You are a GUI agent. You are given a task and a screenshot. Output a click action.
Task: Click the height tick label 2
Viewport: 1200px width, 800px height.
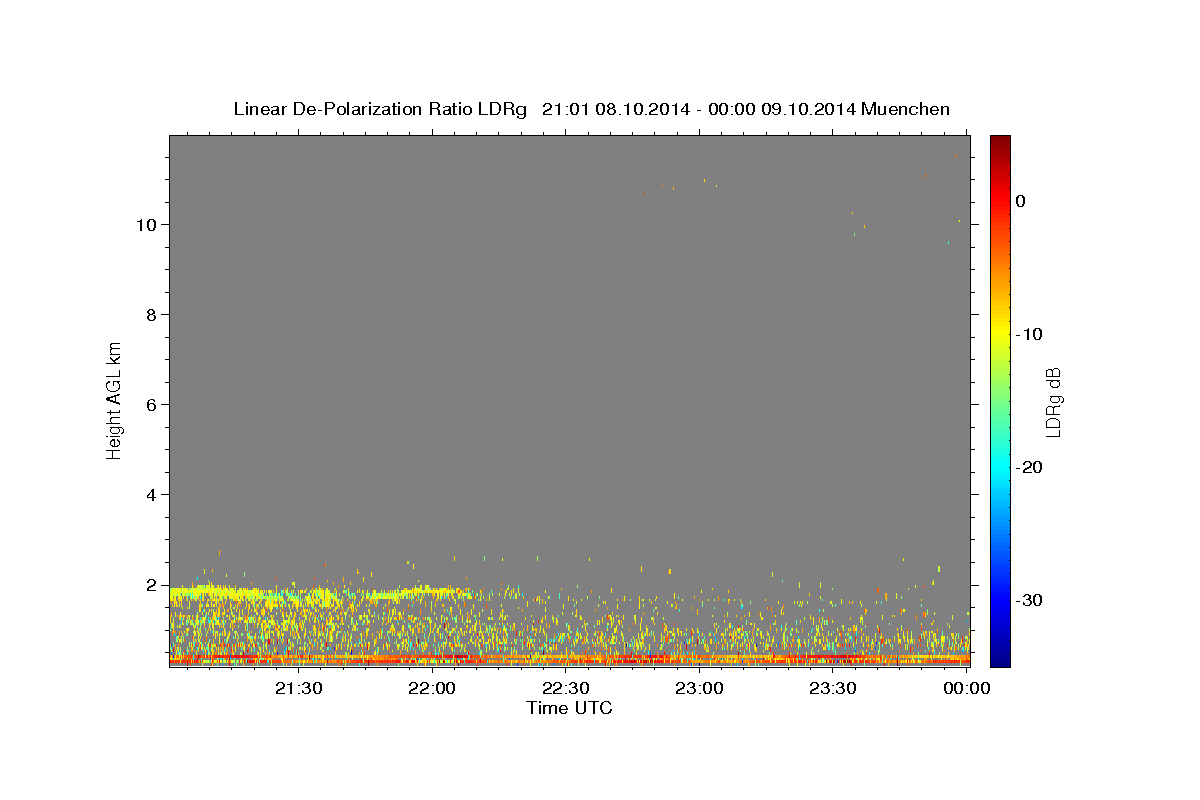tap(152, 585)
